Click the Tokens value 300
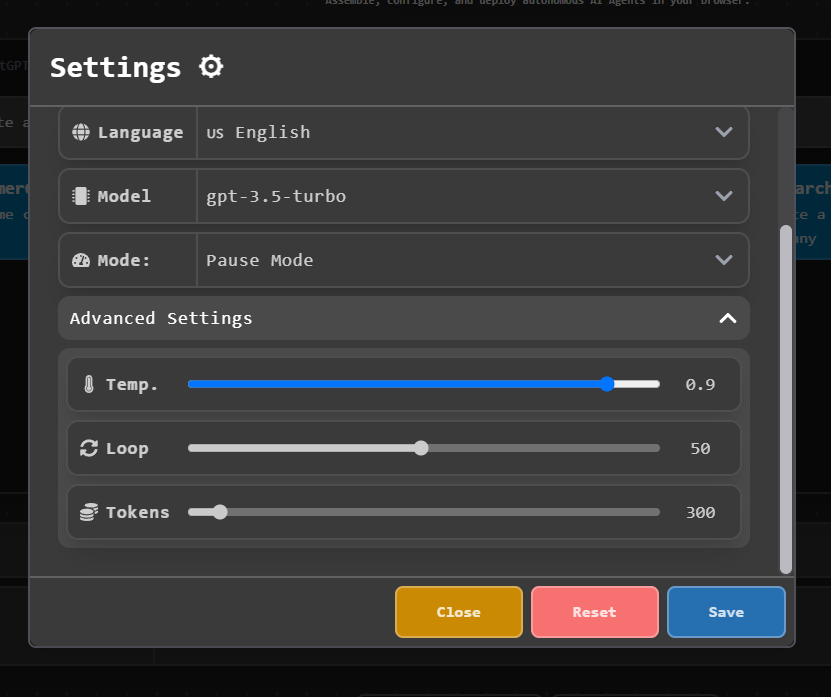831x697 pixels. point(700,513)
